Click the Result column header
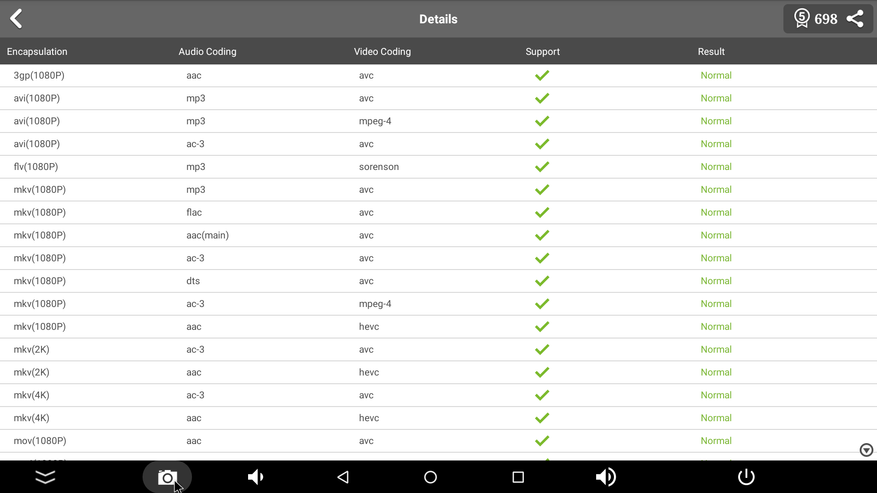The image size is (877, 493). click(711, 51)
